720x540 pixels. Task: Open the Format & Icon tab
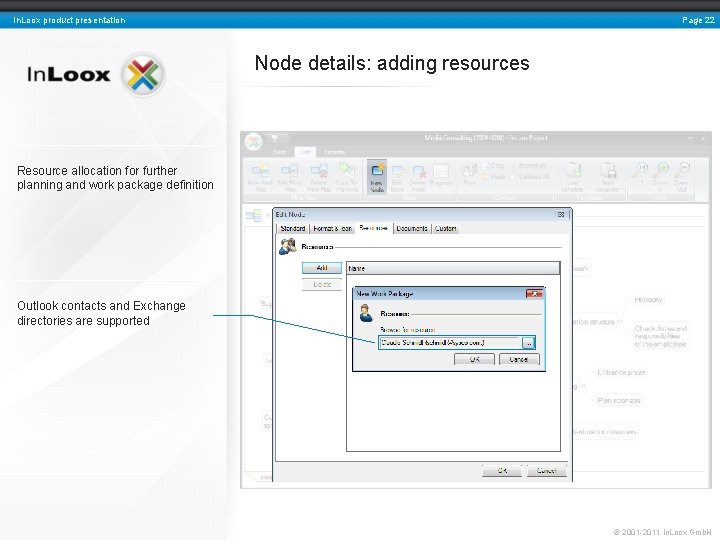(333, 228)
